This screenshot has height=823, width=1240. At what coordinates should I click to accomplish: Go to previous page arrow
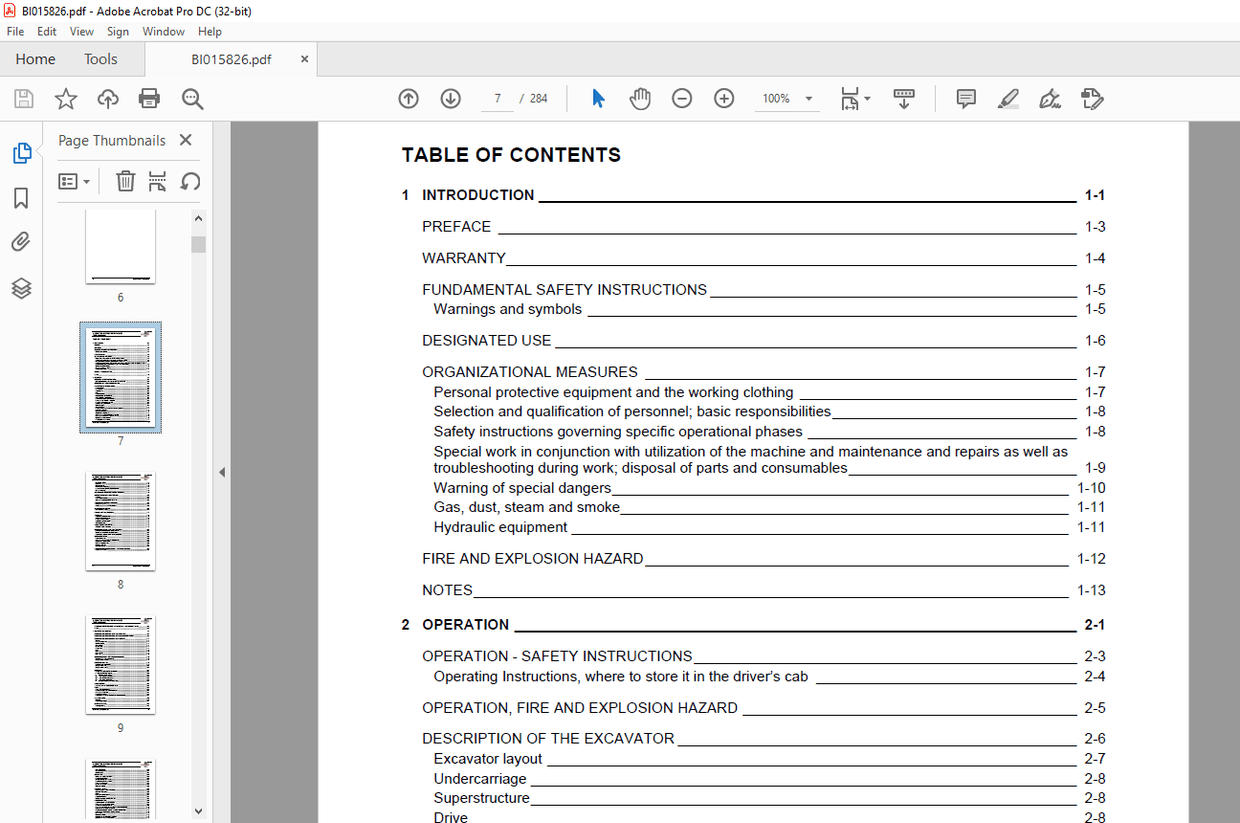[408, 98]
